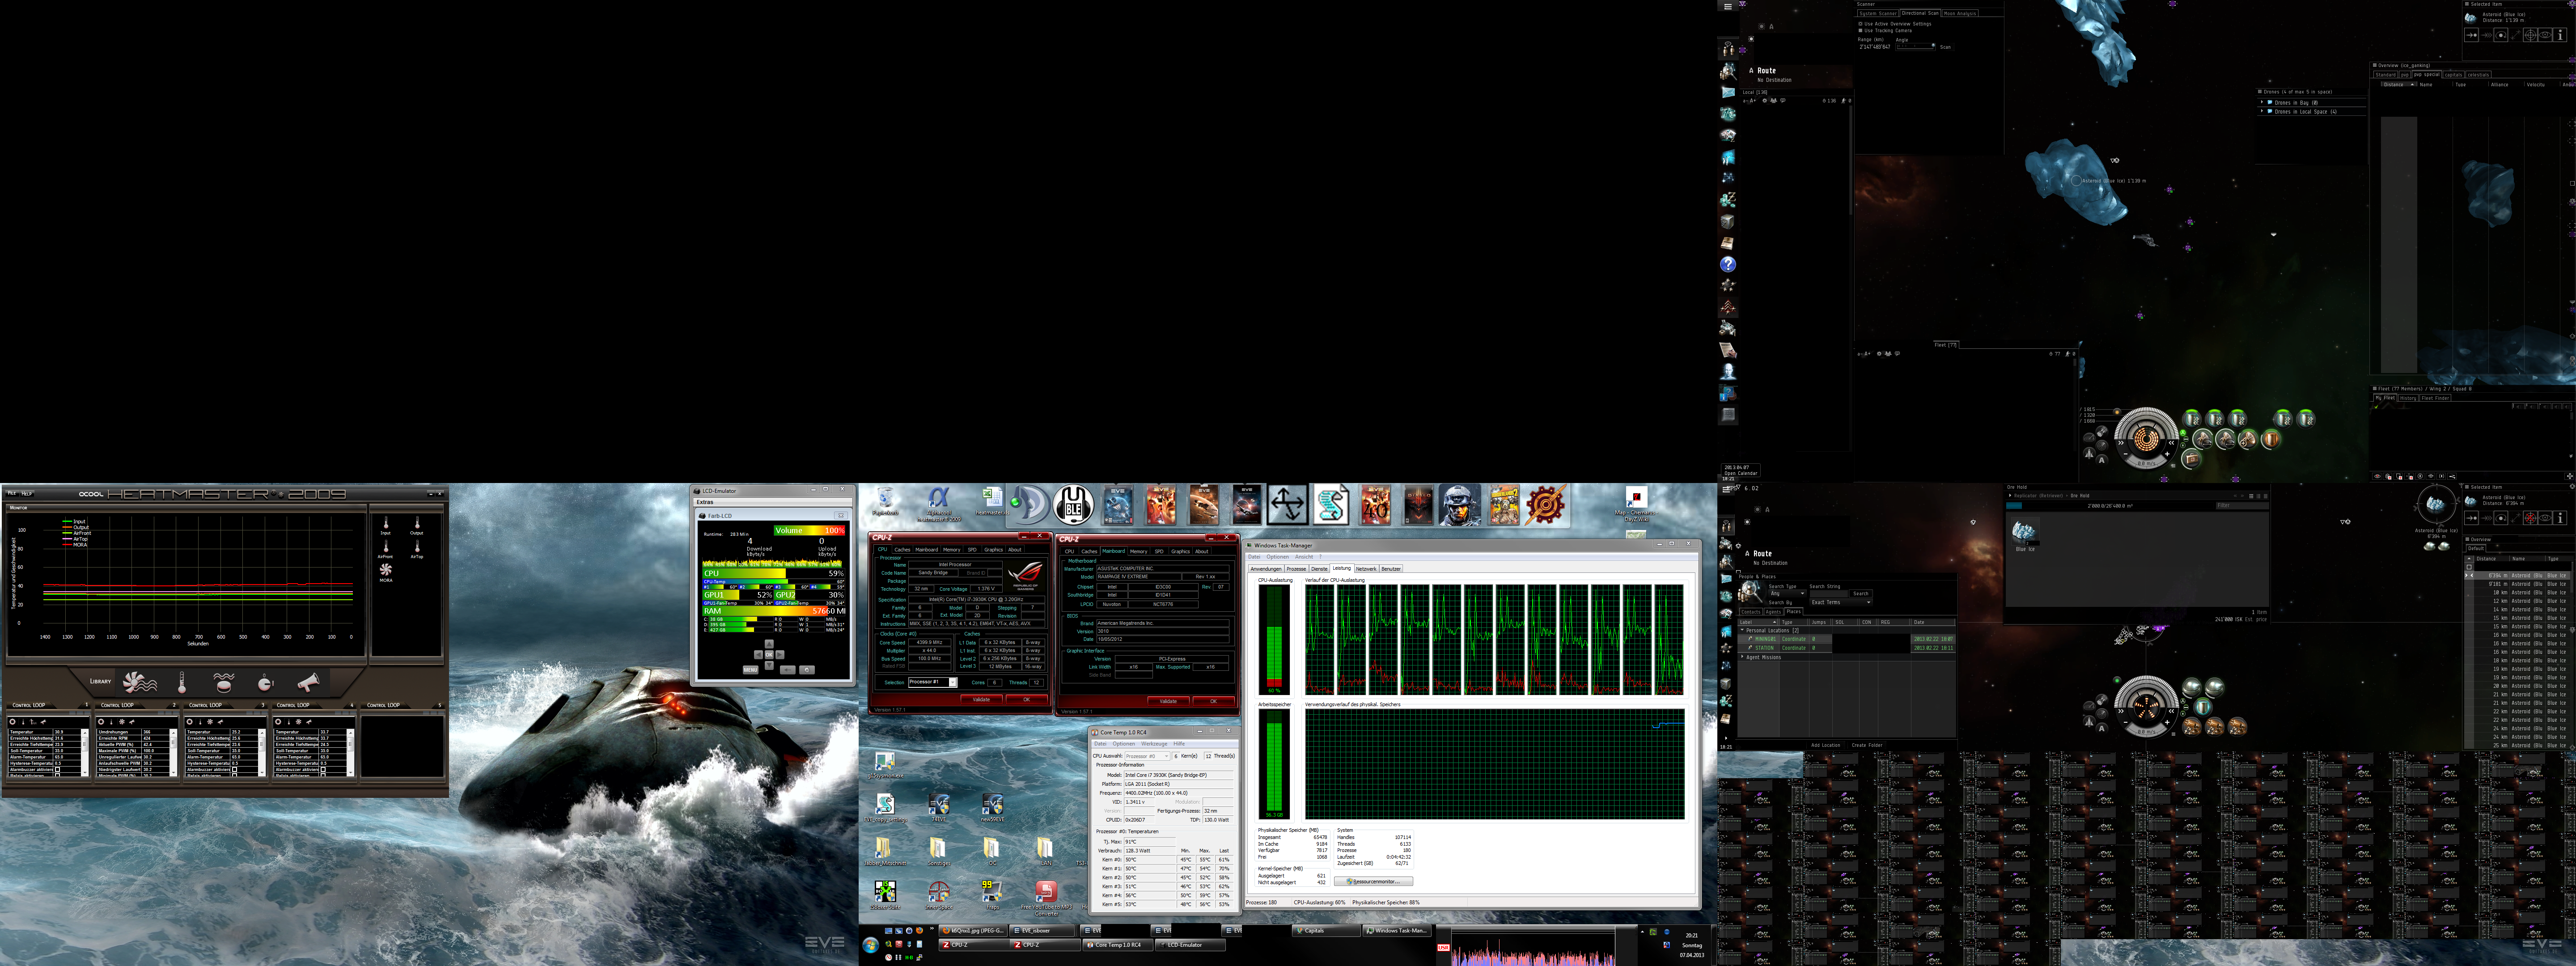Enable Use Tracking Camera checkbox
The width and height of the screenshot is (2576, 966).
[1861, 31]
